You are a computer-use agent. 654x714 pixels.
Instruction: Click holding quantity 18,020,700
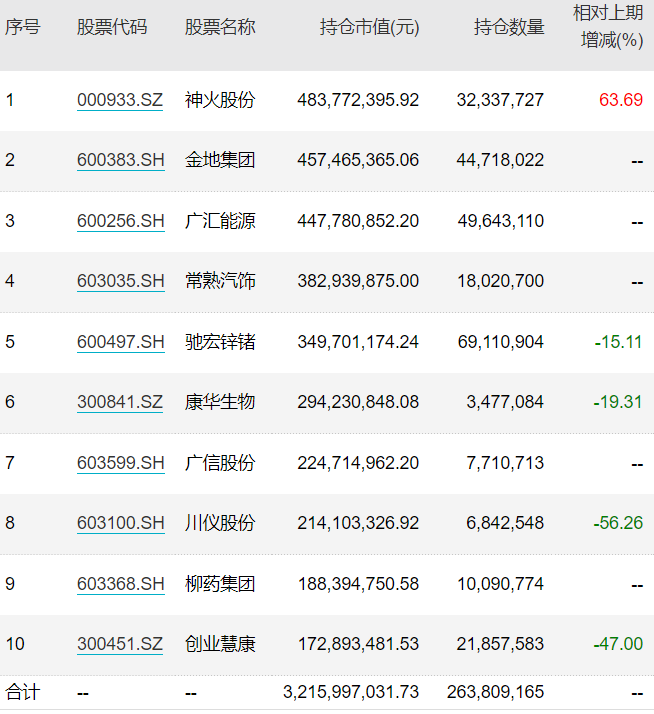(501, 281)
